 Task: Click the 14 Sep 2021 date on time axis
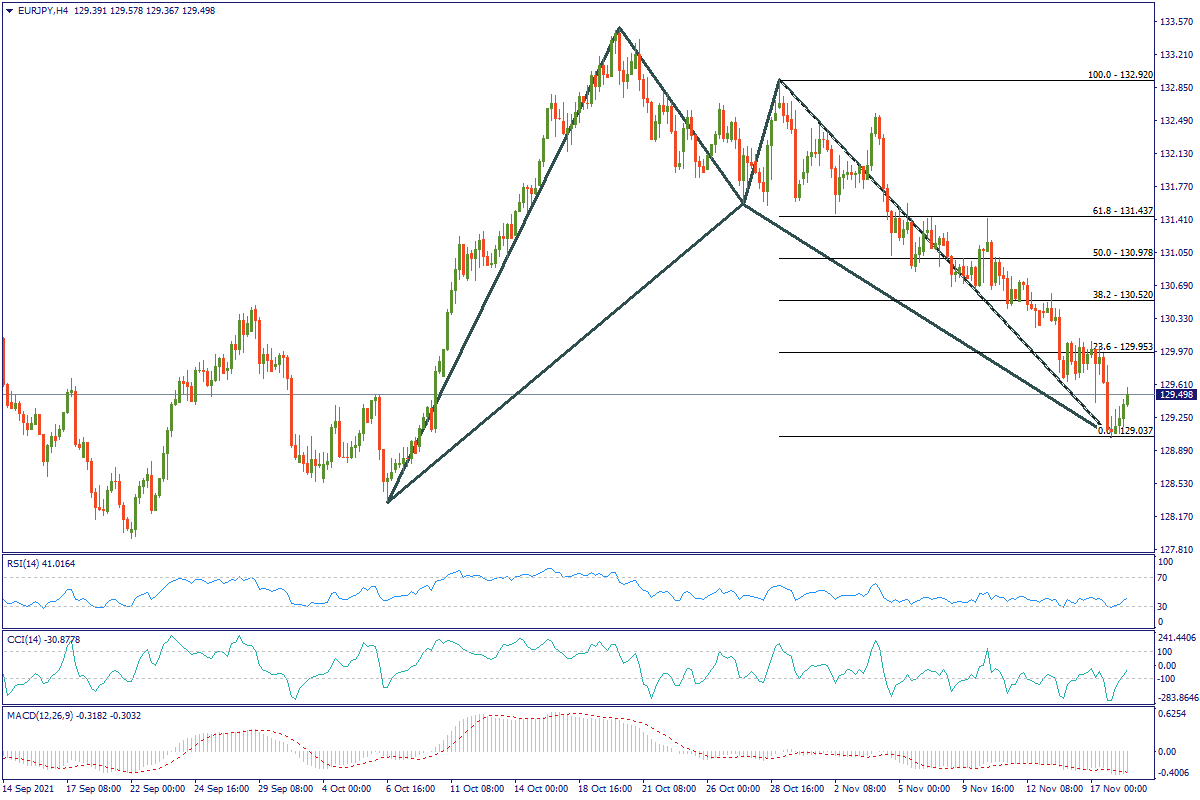click(x=30, y=789)
